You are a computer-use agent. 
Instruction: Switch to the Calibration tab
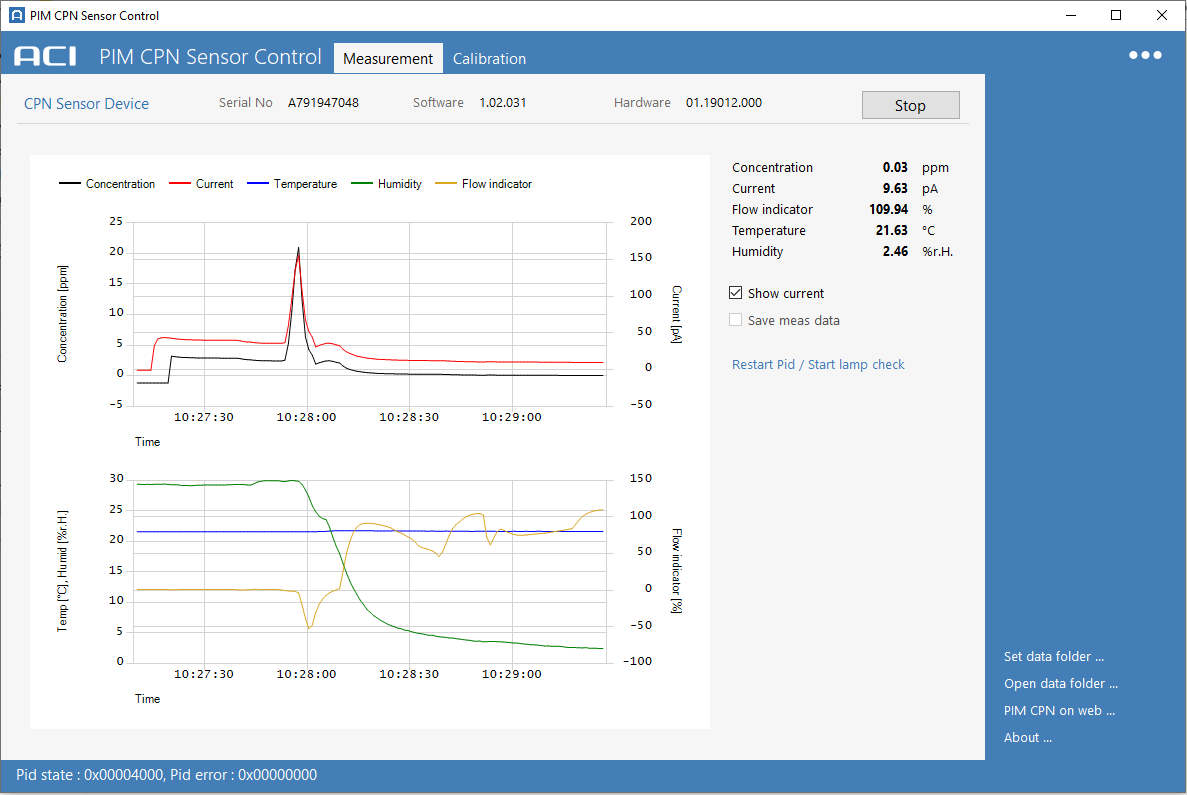(x=489, y=58)
